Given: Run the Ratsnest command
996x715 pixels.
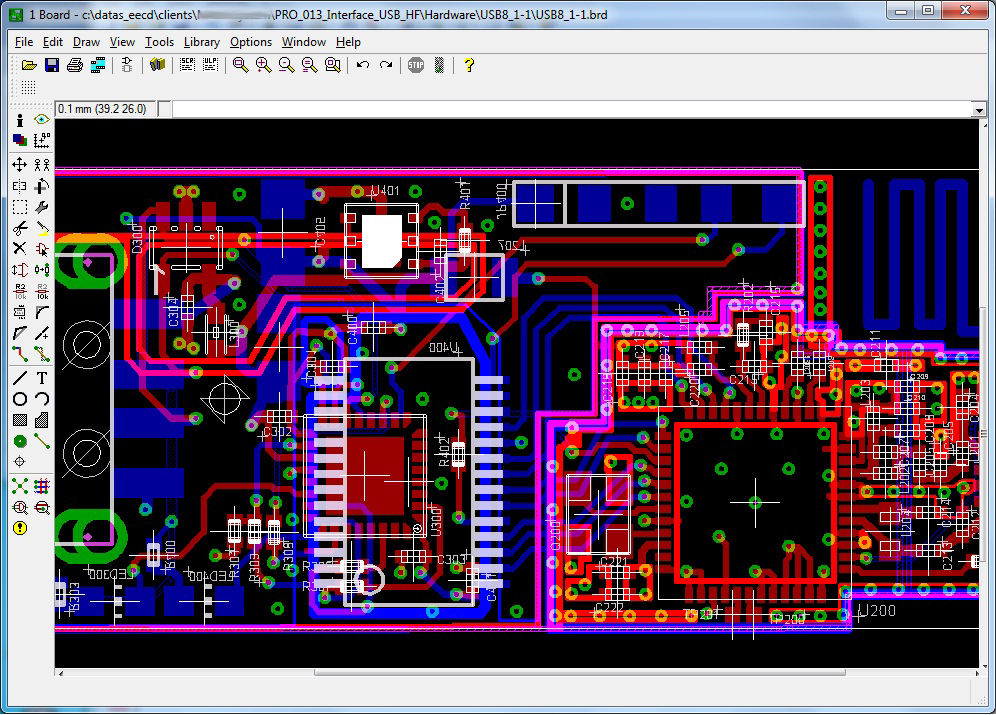Looking at the screenshot, I should (x=19, y=486).
